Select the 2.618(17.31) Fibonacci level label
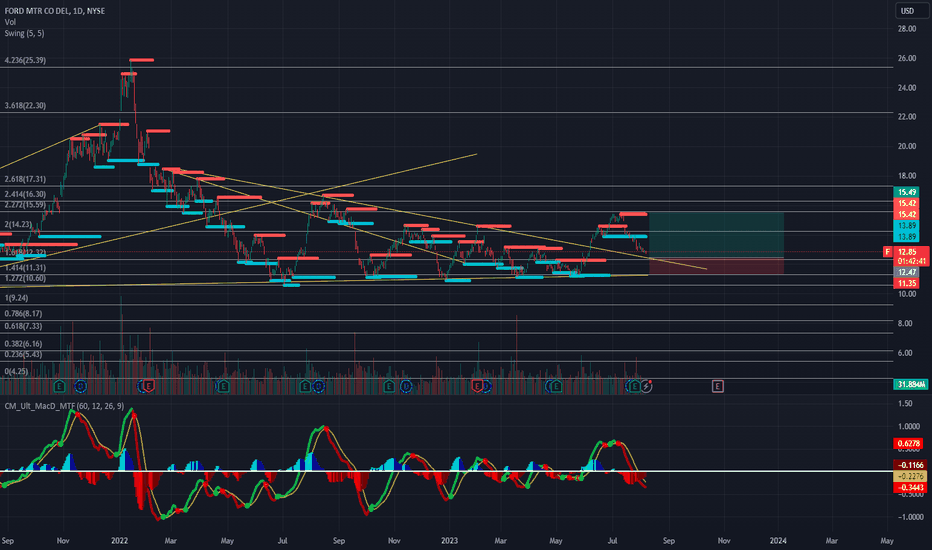This screenshot has width=932, height=550. tap(25, 179)
